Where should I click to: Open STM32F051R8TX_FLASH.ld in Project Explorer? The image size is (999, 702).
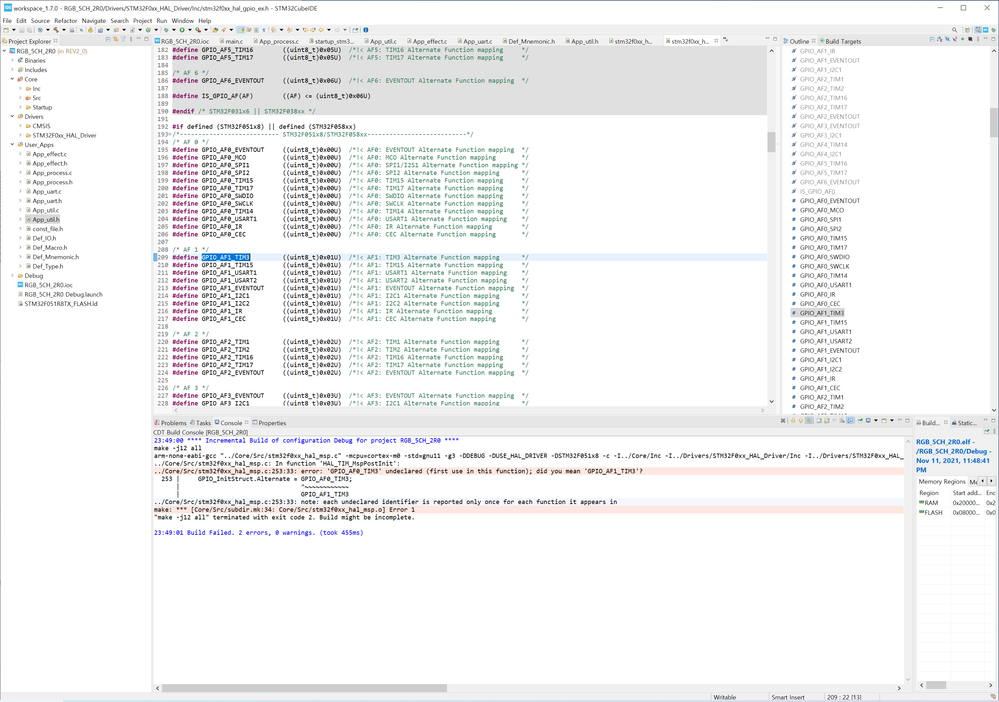(x=57, y=304)
